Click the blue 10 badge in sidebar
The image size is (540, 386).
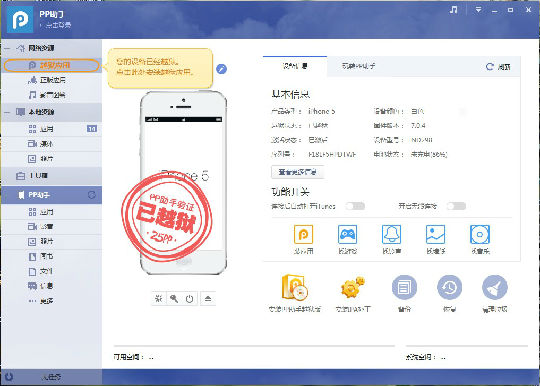92,129
